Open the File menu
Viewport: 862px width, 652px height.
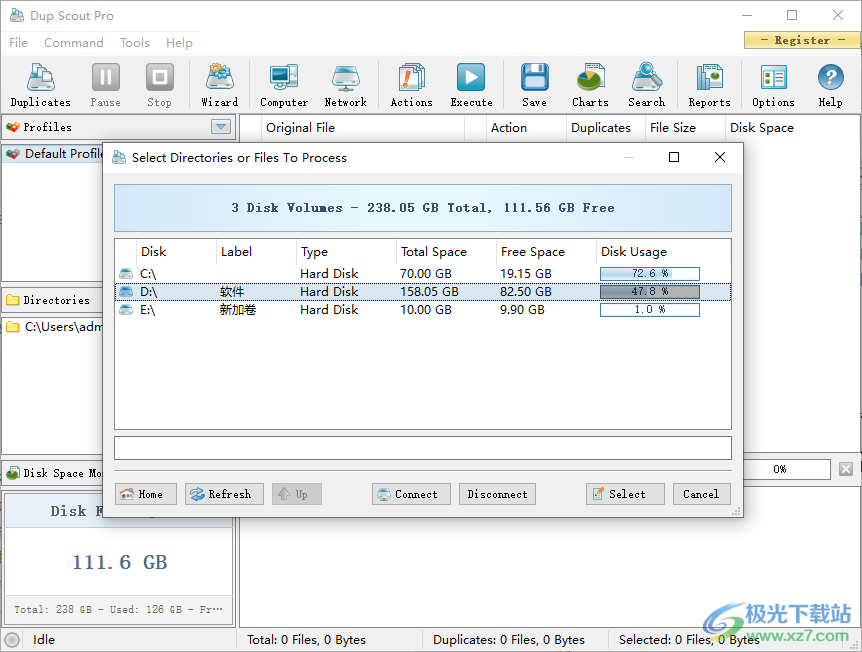tap(18, 42)
